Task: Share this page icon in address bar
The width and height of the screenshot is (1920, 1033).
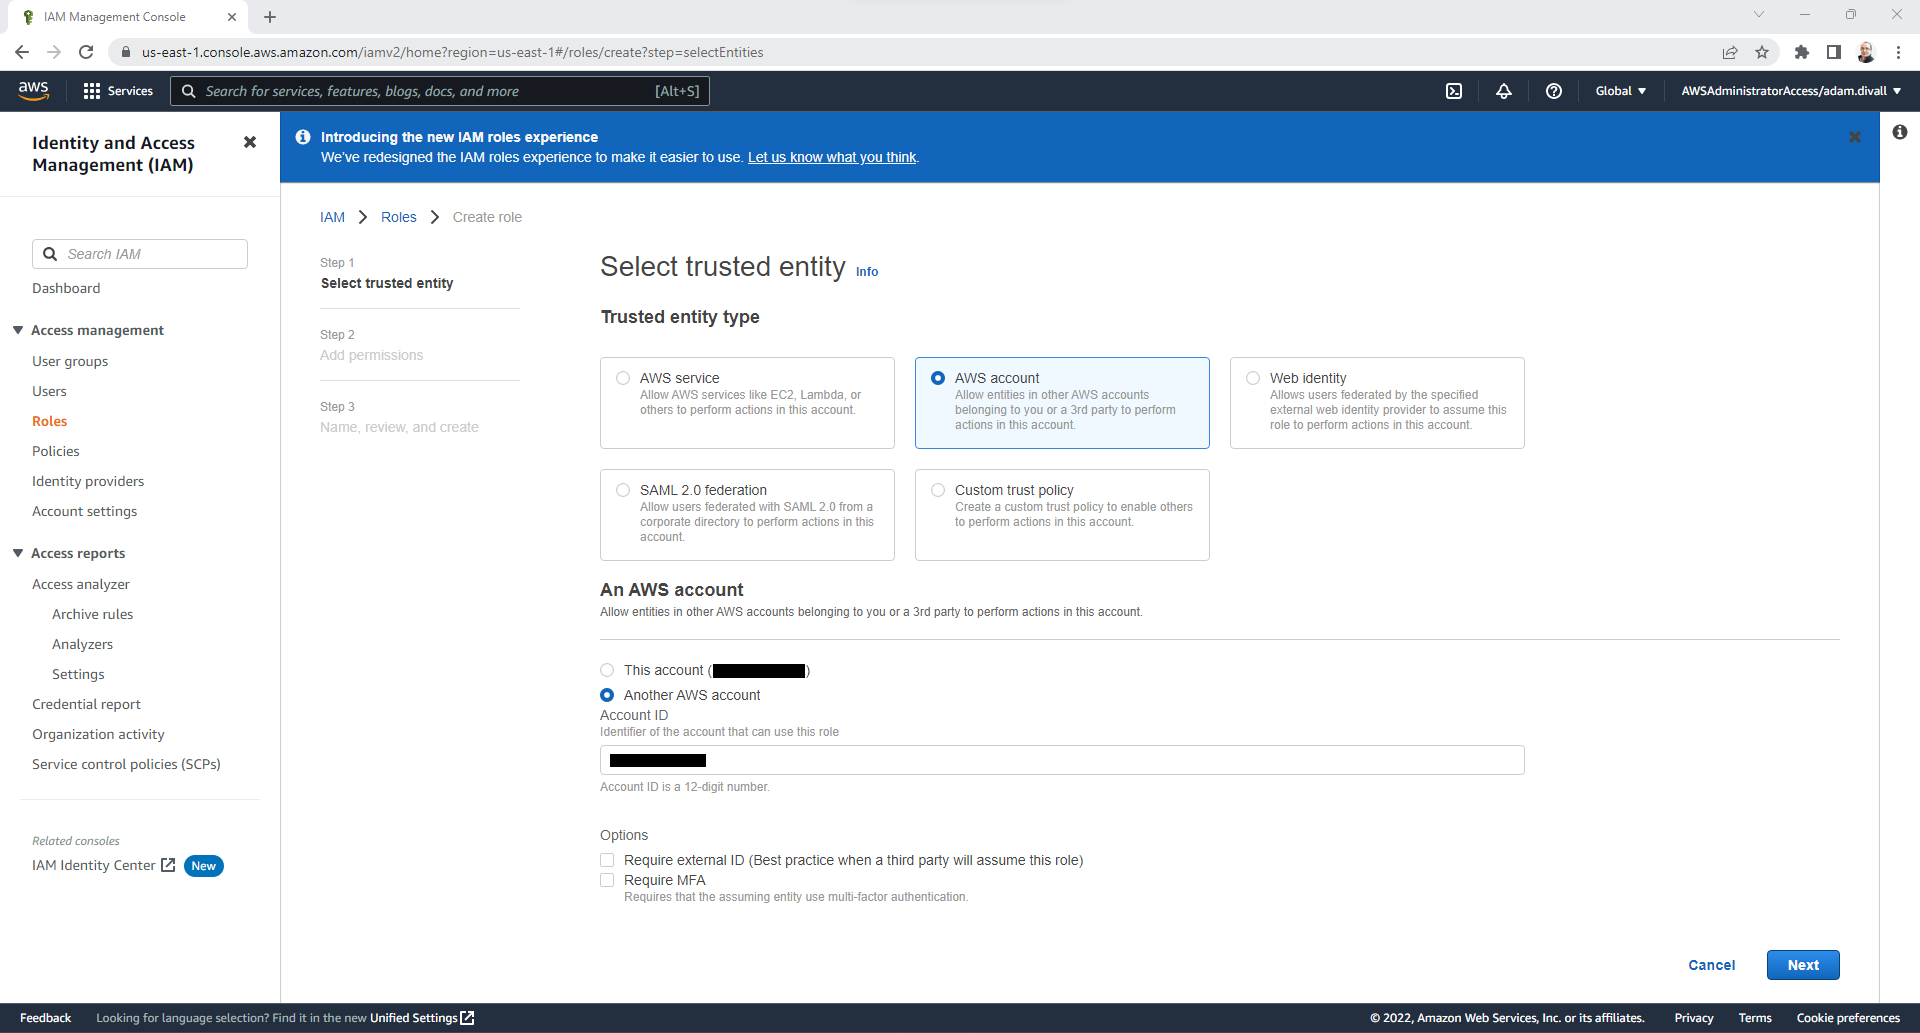Action: [1730, 52]
